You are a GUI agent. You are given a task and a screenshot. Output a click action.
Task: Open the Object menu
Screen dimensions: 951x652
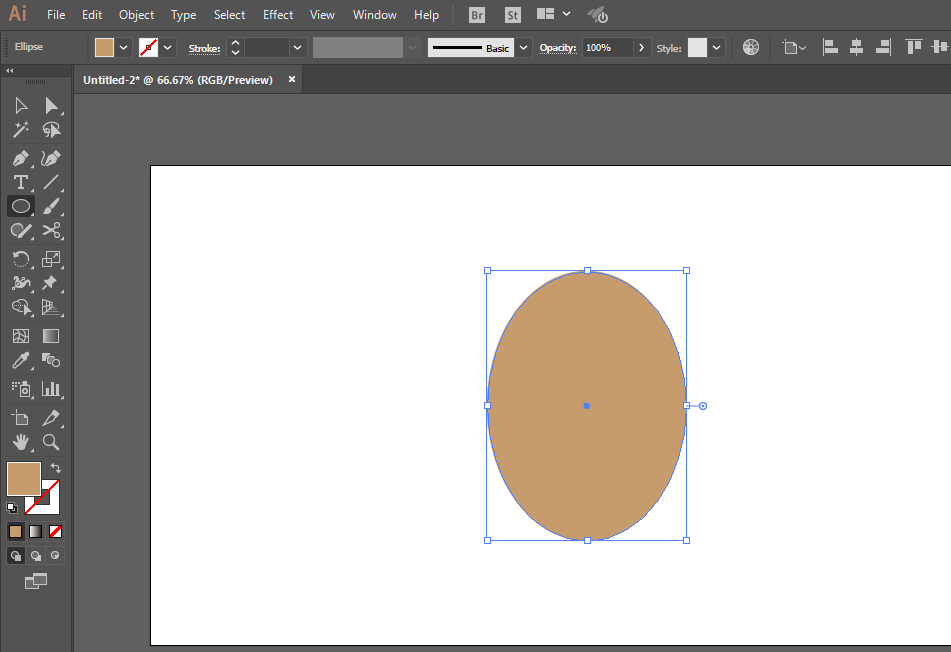pyautogui.click(x=136, y=15)
